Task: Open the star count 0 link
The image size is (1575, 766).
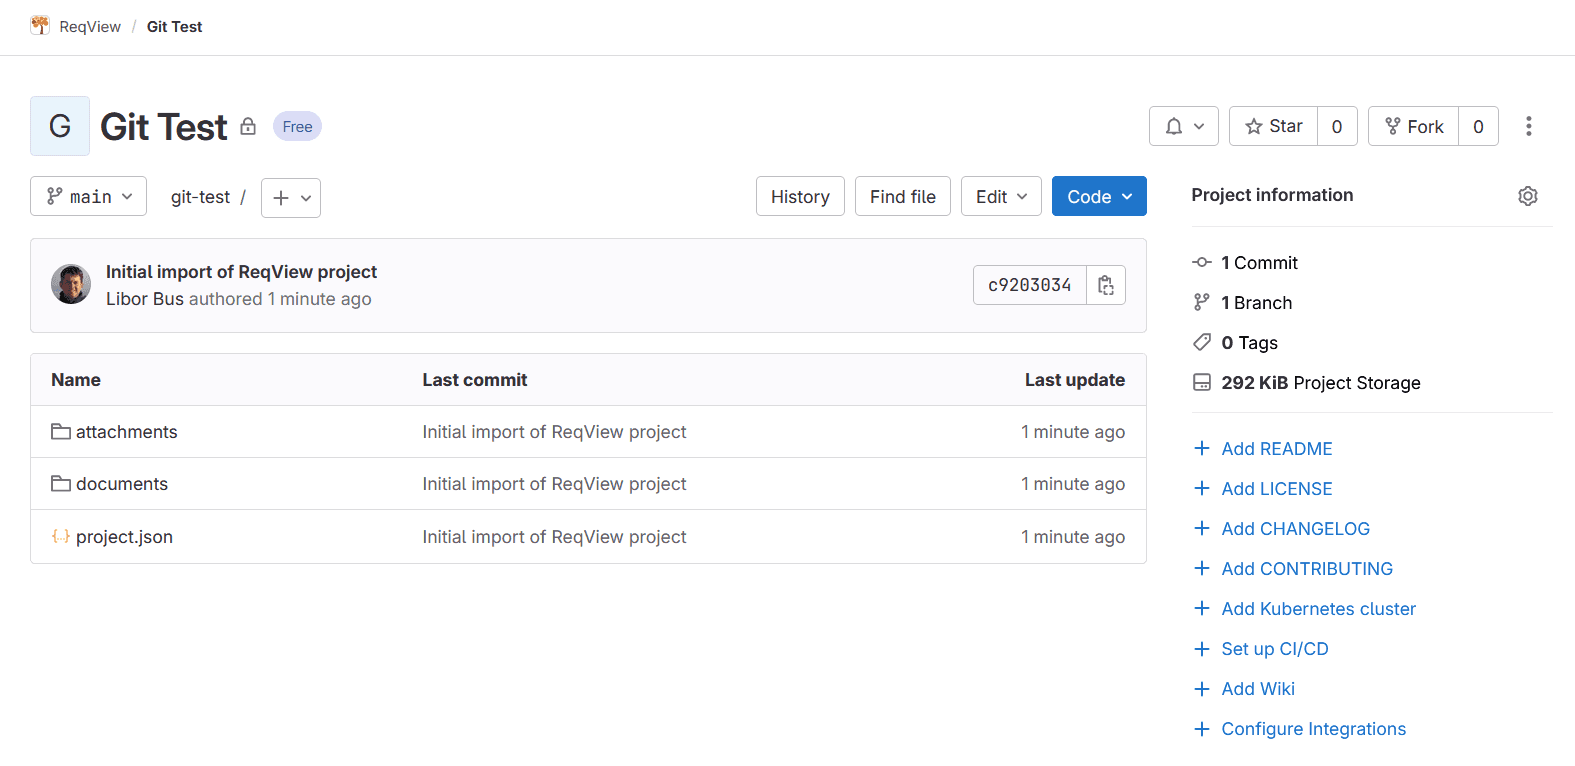Action: [x=1337, y=126]
